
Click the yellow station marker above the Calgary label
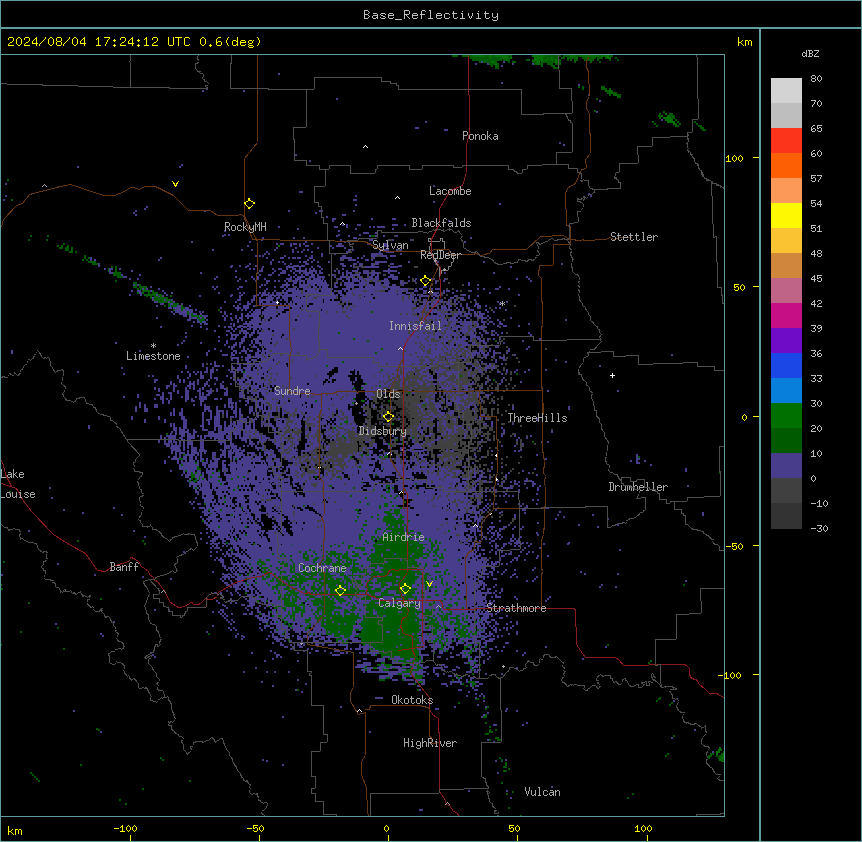pyautogui.click(x=405, y=589)
